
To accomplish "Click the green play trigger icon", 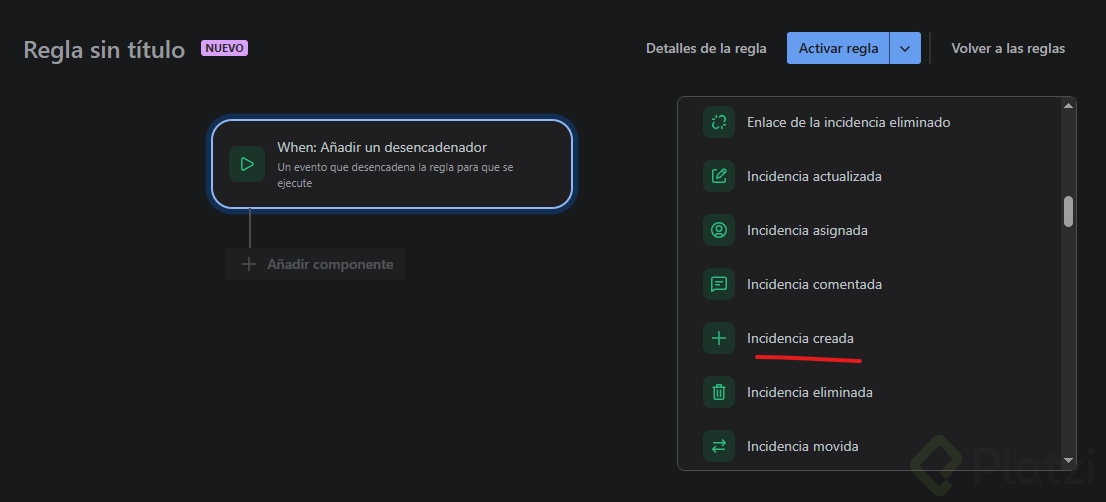I will click(247, 164).
